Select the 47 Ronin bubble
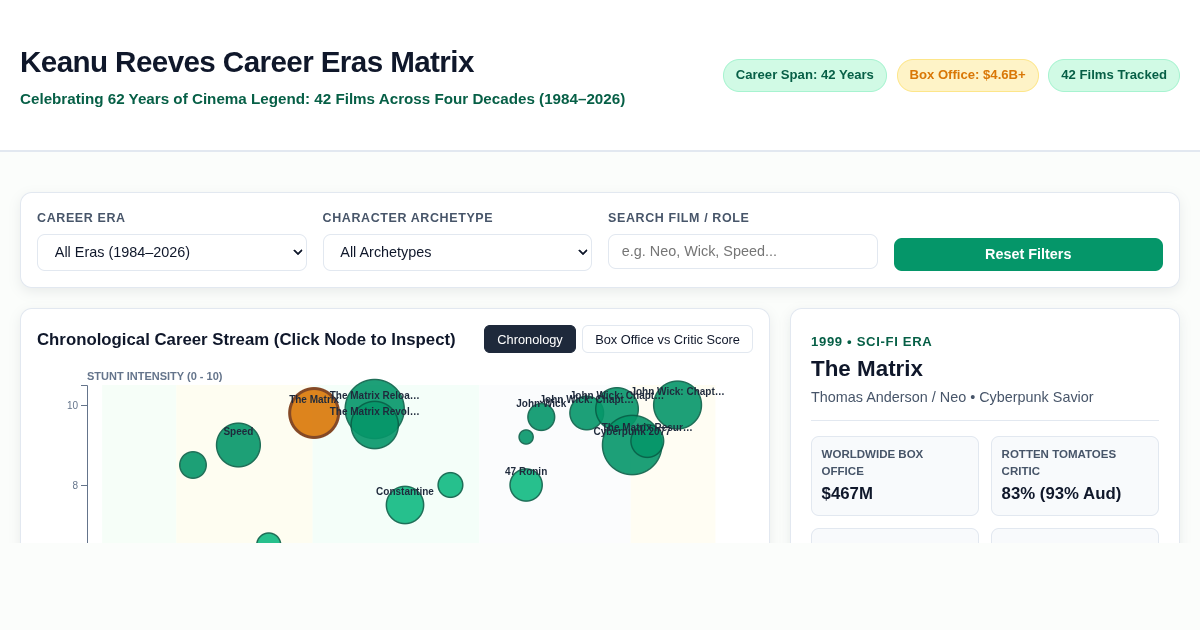This screenshot has height=630, width=1200. click(526, 485)
